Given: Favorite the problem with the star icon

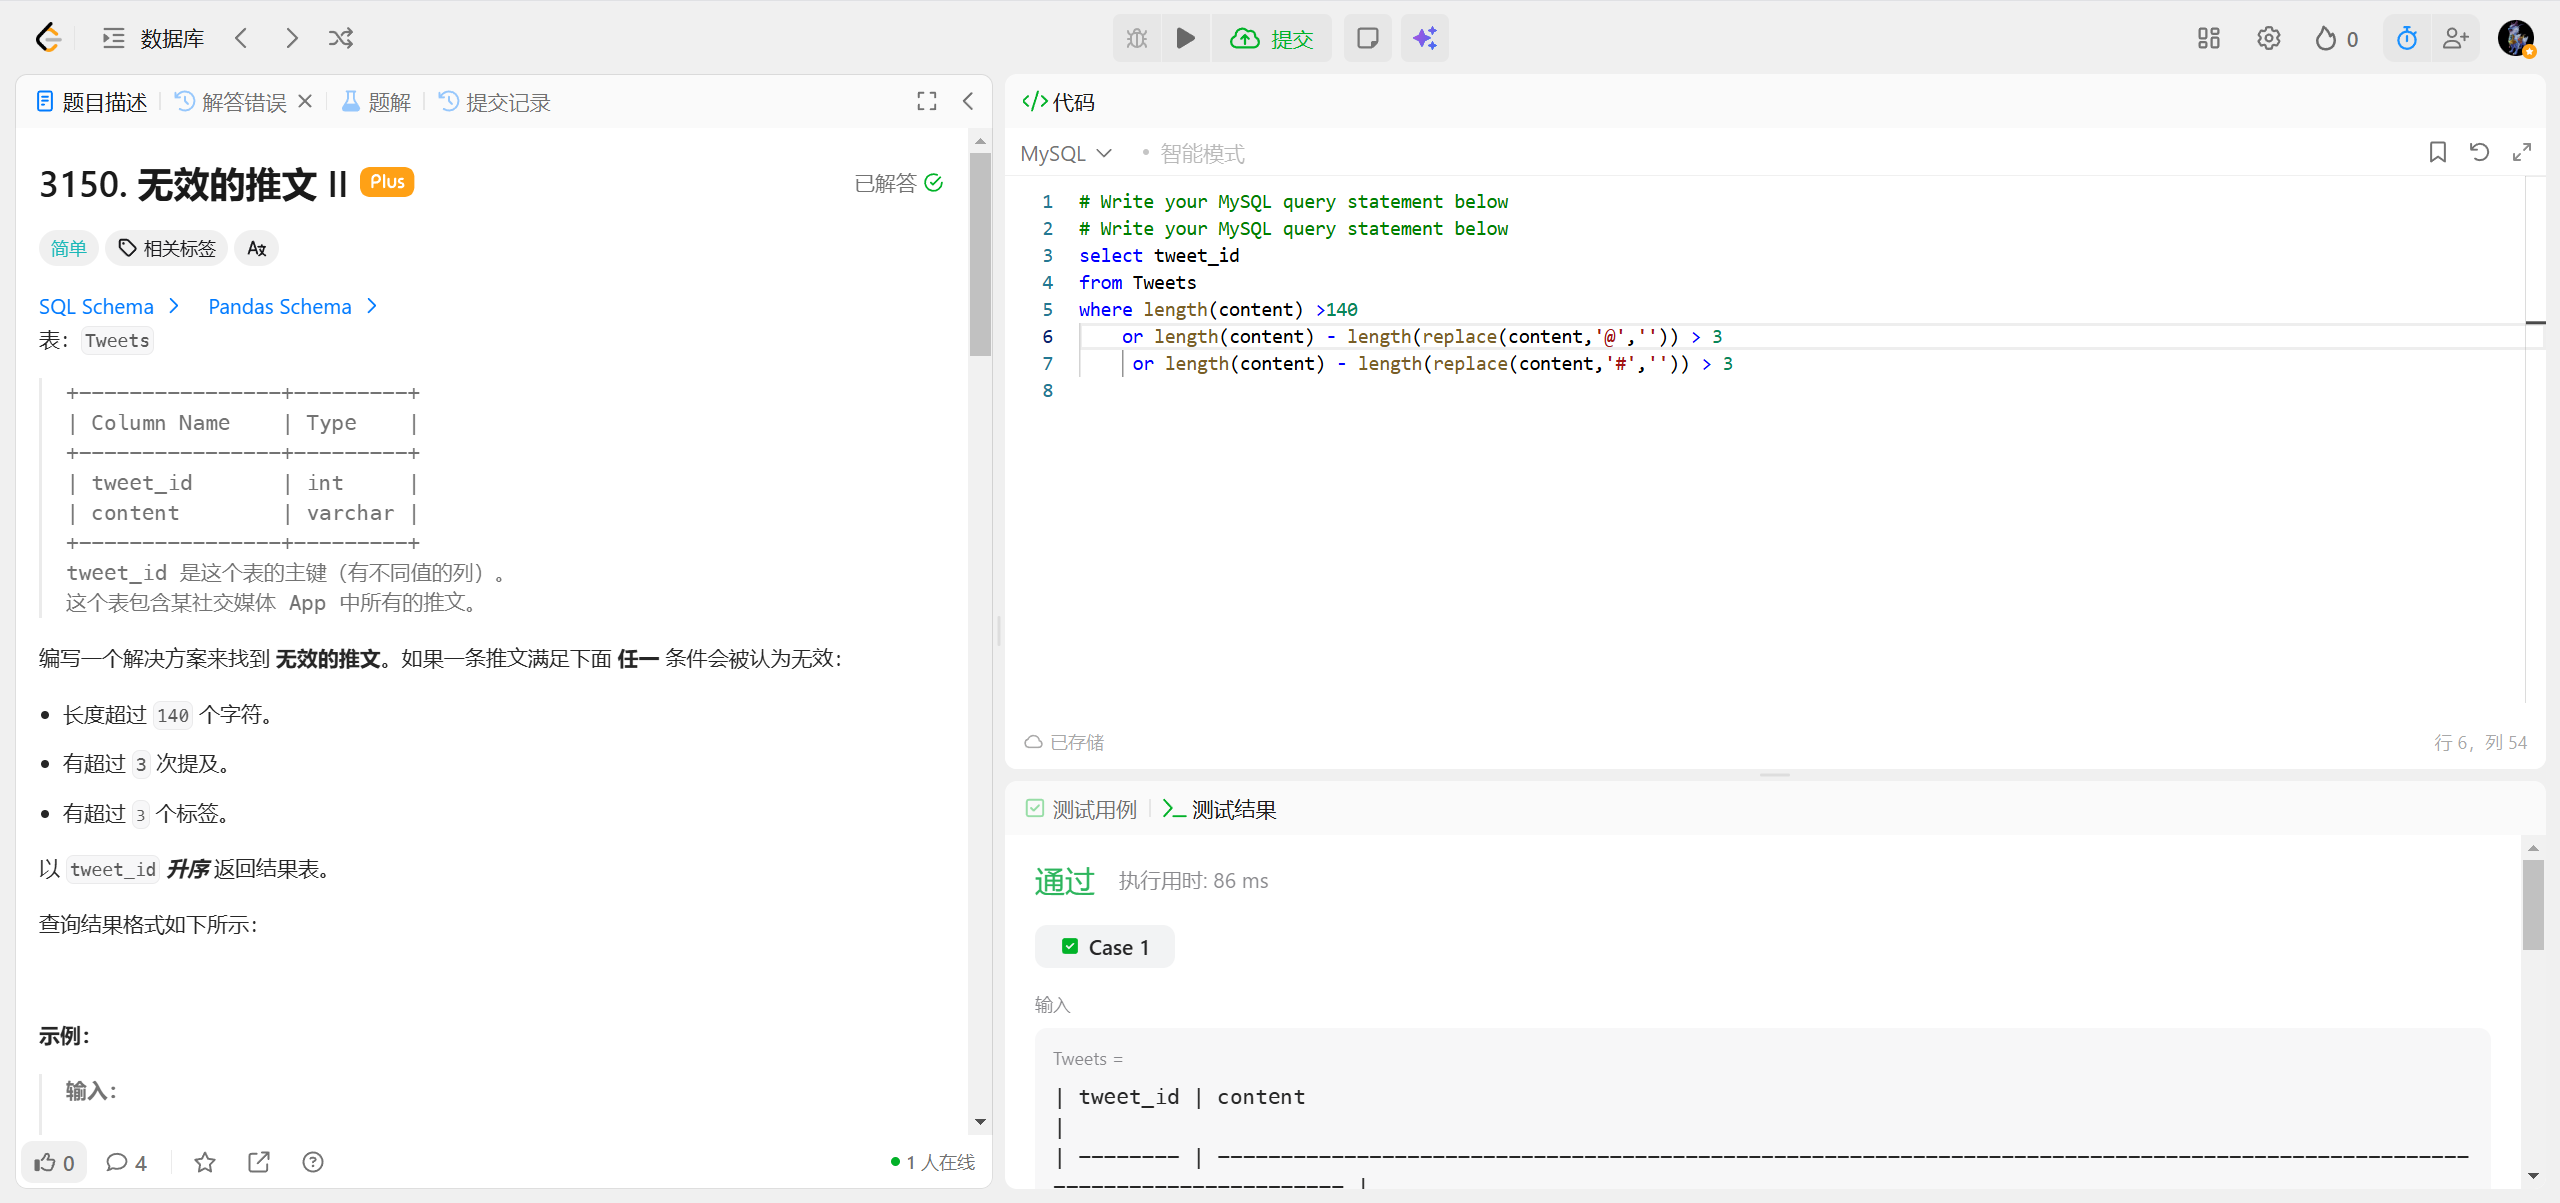Looking at the screenshot, I should (204, 1162).
